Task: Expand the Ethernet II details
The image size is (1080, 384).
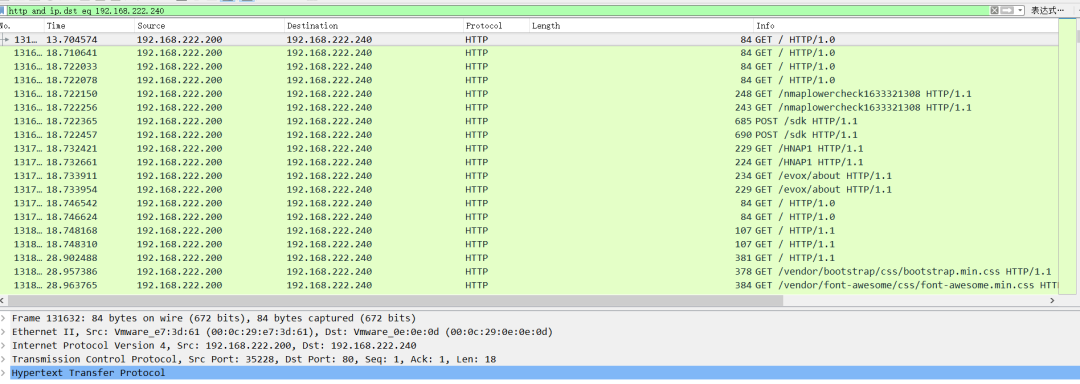Action: click(x=4, y=332)
